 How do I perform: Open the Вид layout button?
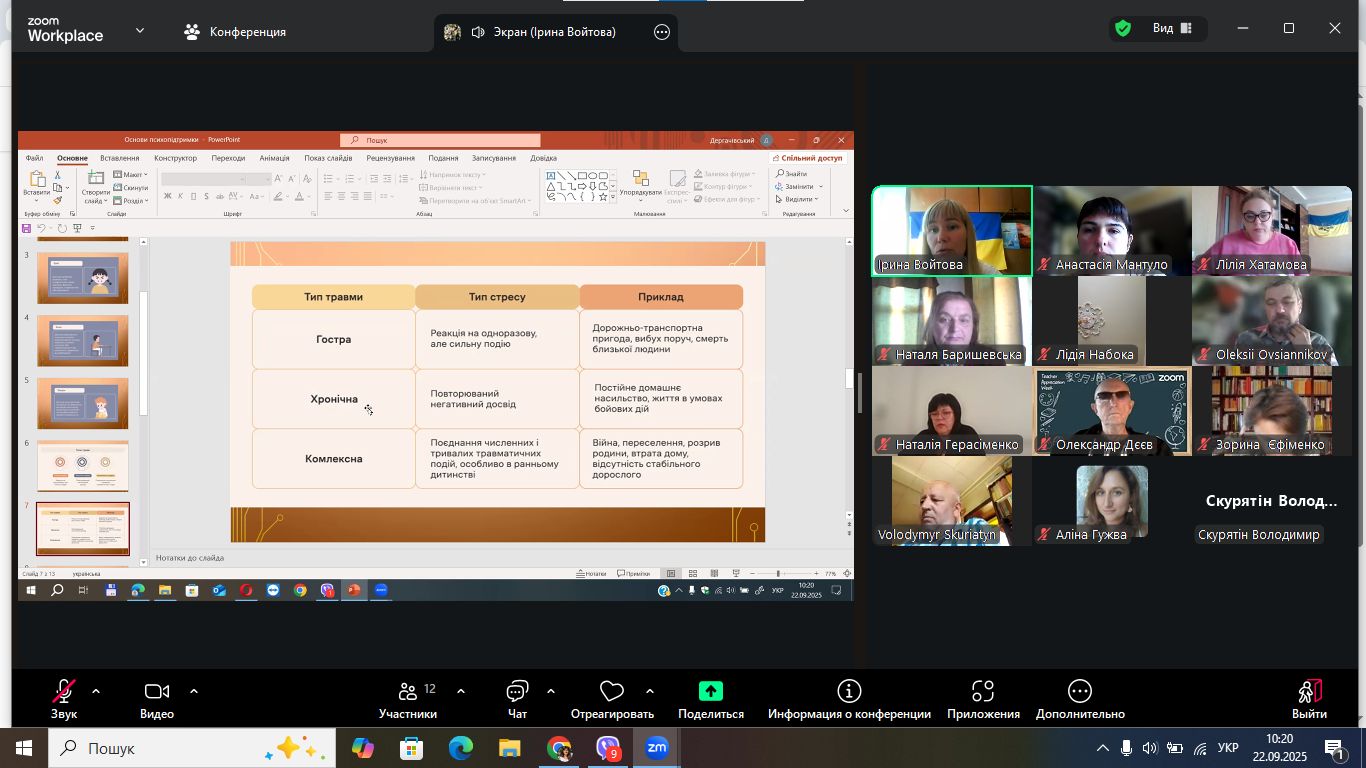(1168, 29)
